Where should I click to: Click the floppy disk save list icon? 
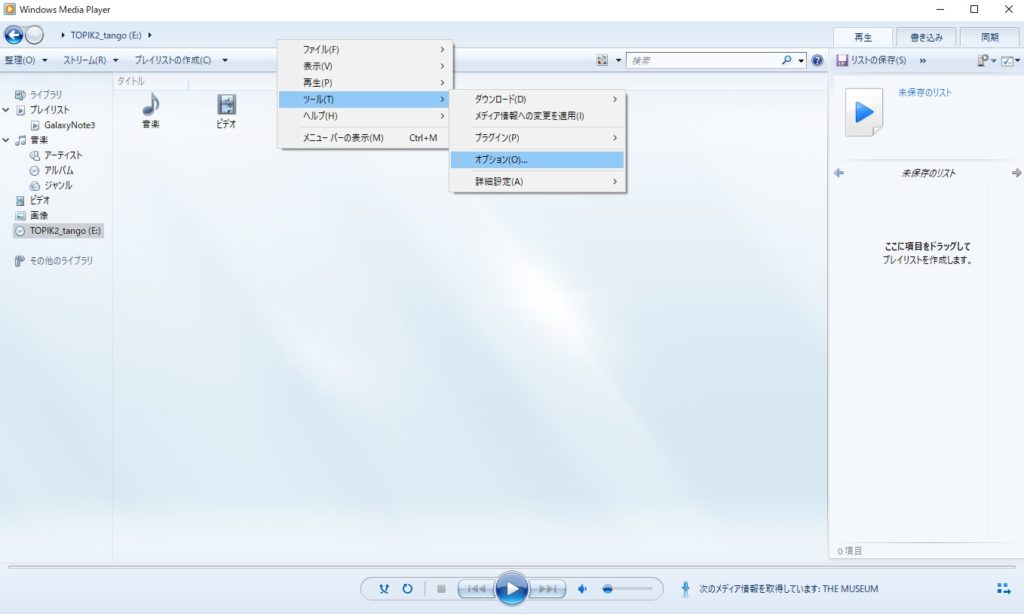click(x=842, y=60)
